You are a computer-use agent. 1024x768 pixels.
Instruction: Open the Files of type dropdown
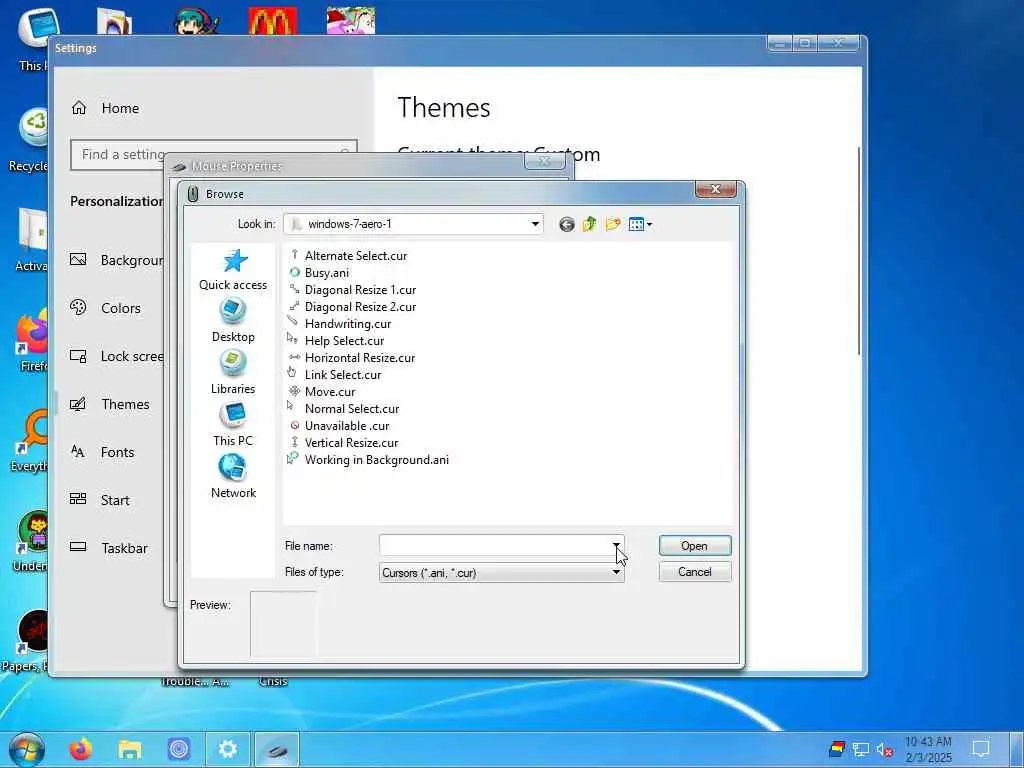tap(502, 573)
